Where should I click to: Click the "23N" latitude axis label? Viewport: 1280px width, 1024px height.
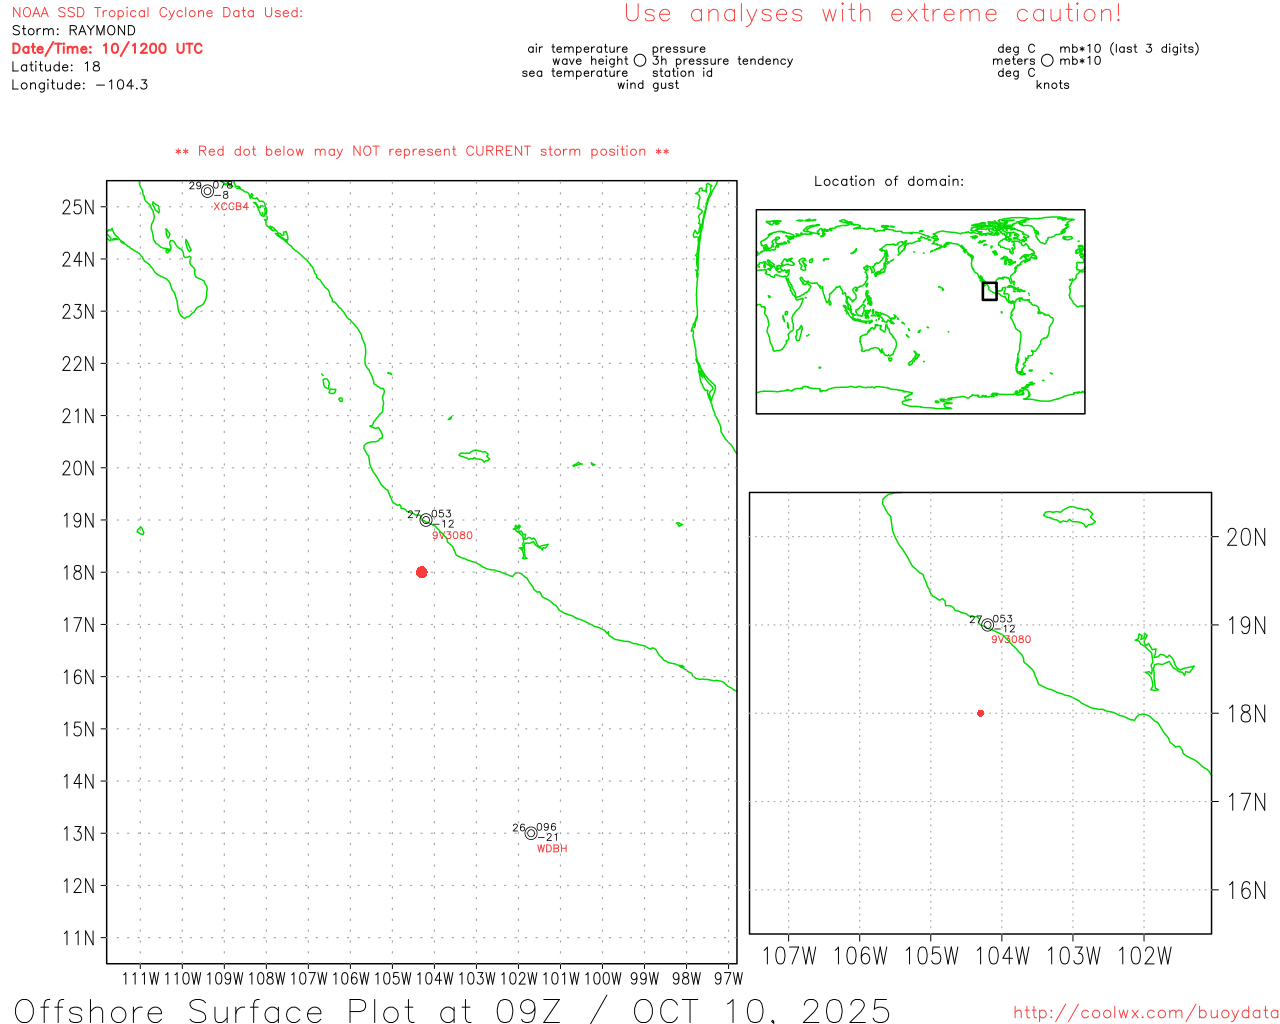pos(78,312)
